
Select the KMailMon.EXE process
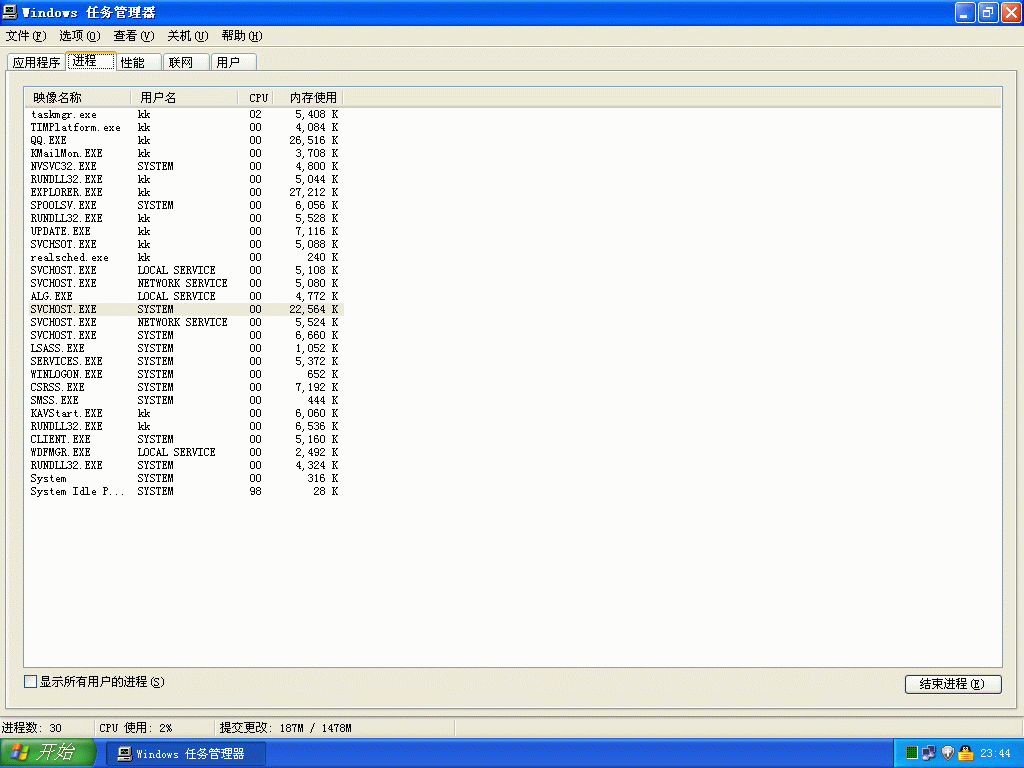click(x=184, y=153)
